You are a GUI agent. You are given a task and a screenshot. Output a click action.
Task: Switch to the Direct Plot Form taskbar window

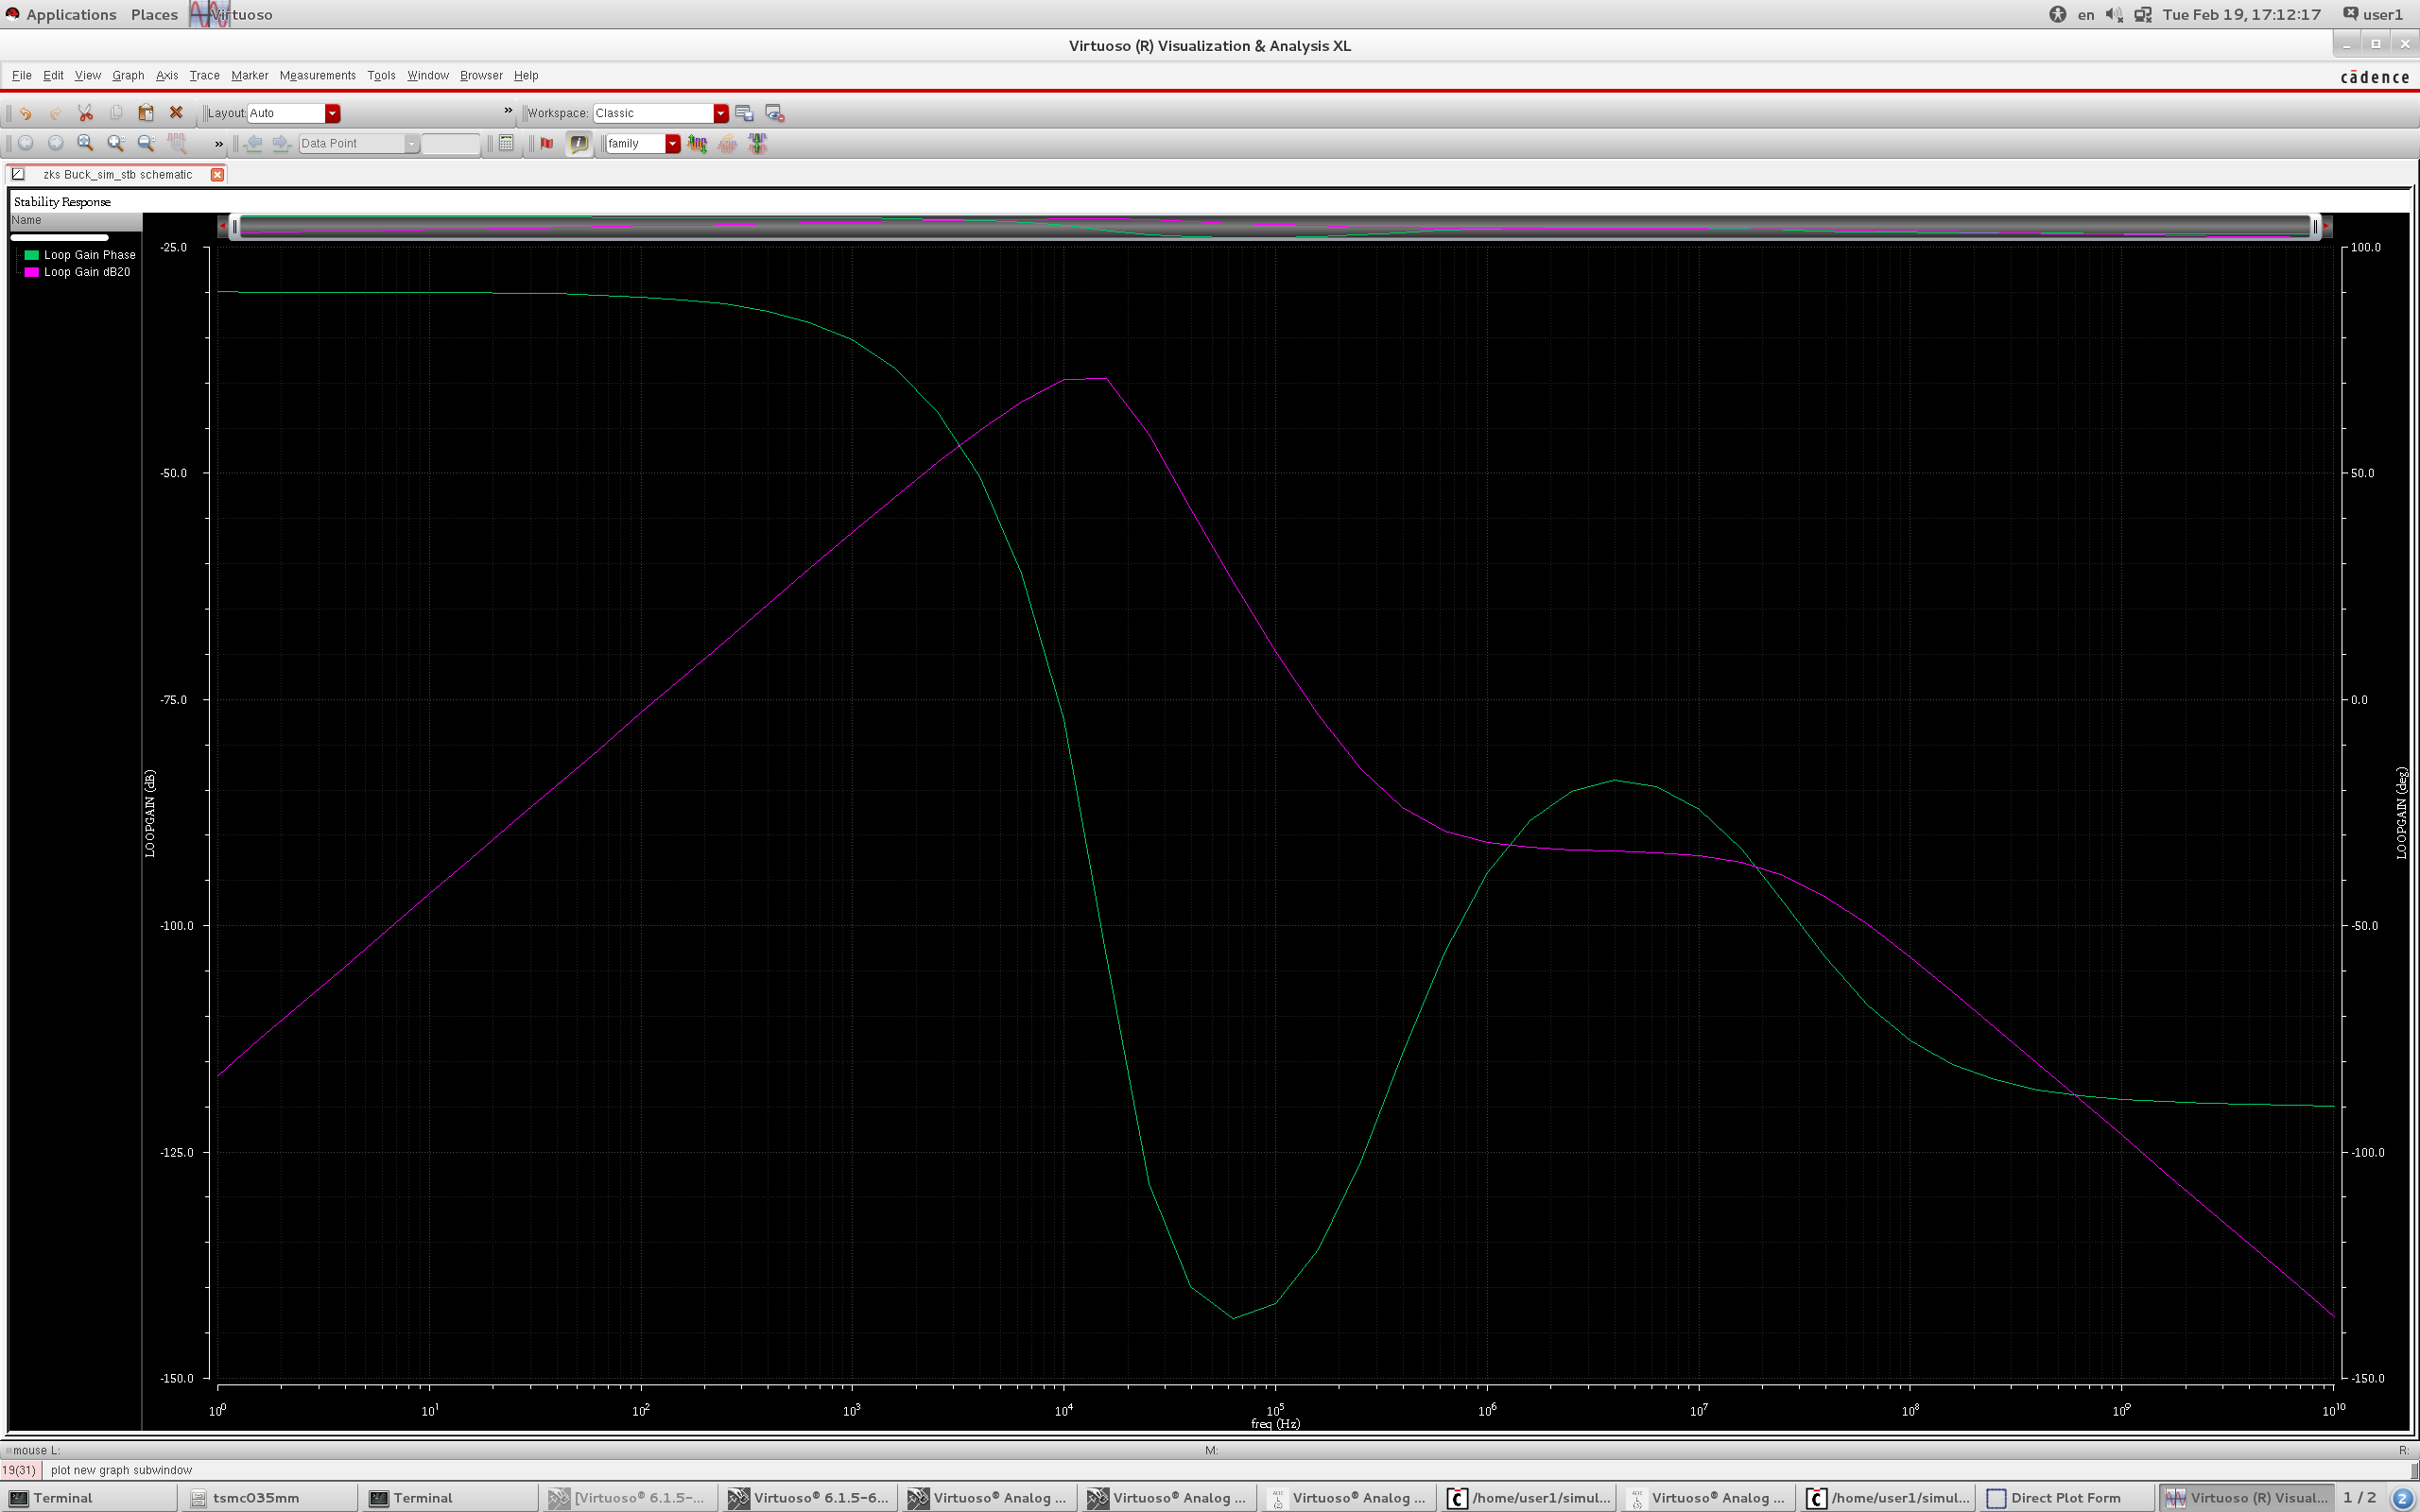[2065, 1497]
